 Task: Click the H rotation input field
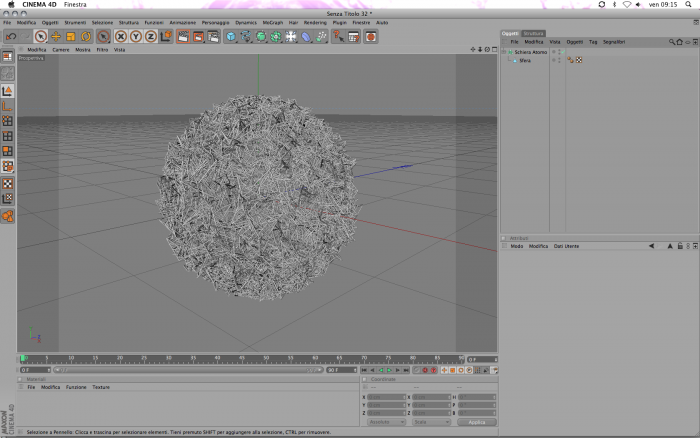pos(477,397)
